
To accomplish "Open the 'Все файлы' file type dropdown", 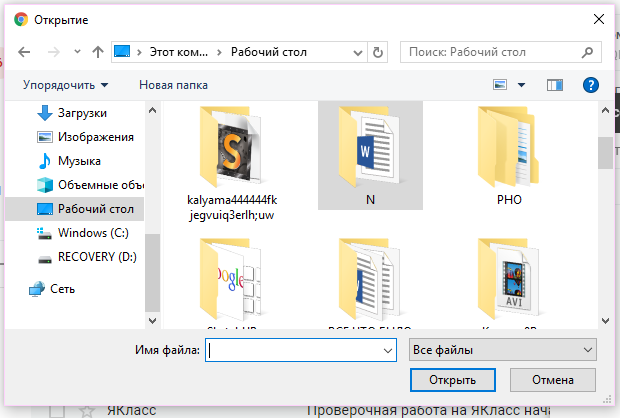I will (503, 350).
